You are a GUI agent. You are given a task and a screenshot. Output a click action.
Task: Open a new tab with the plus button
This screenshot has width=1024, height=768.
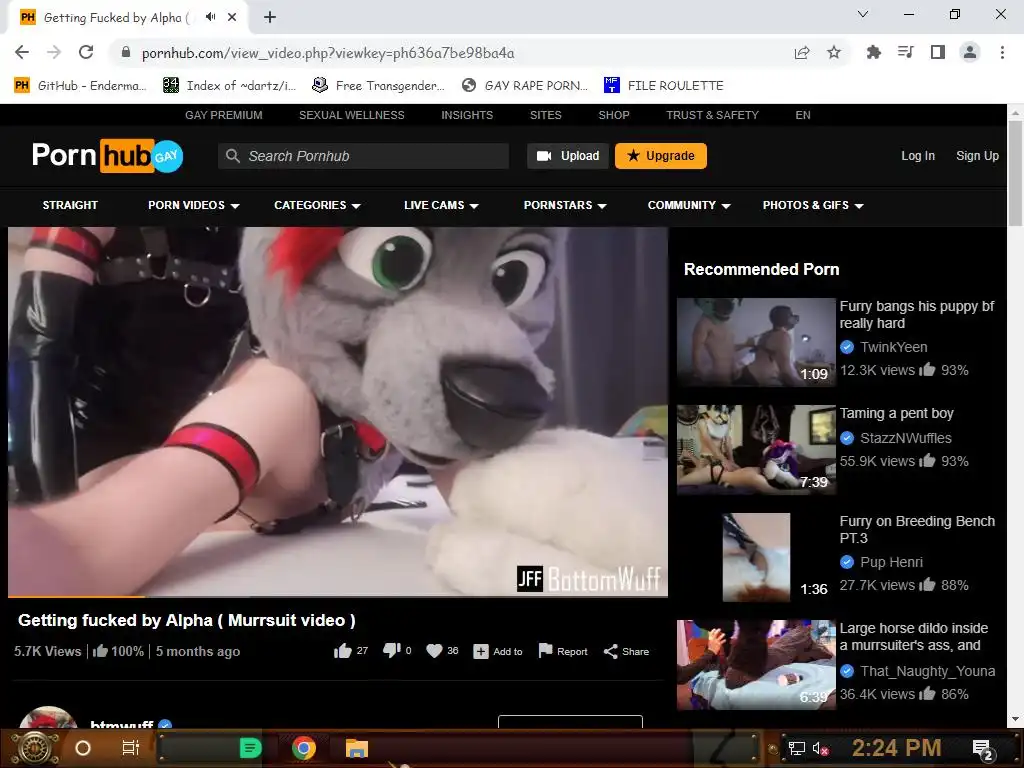270,17
